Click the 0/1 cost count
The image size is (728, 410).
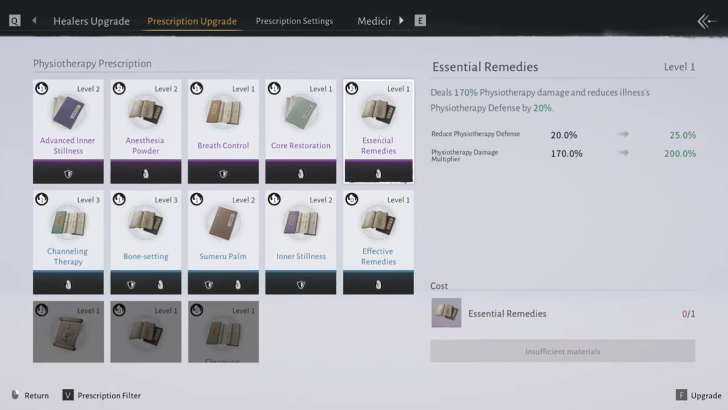(x=689, y=314)
